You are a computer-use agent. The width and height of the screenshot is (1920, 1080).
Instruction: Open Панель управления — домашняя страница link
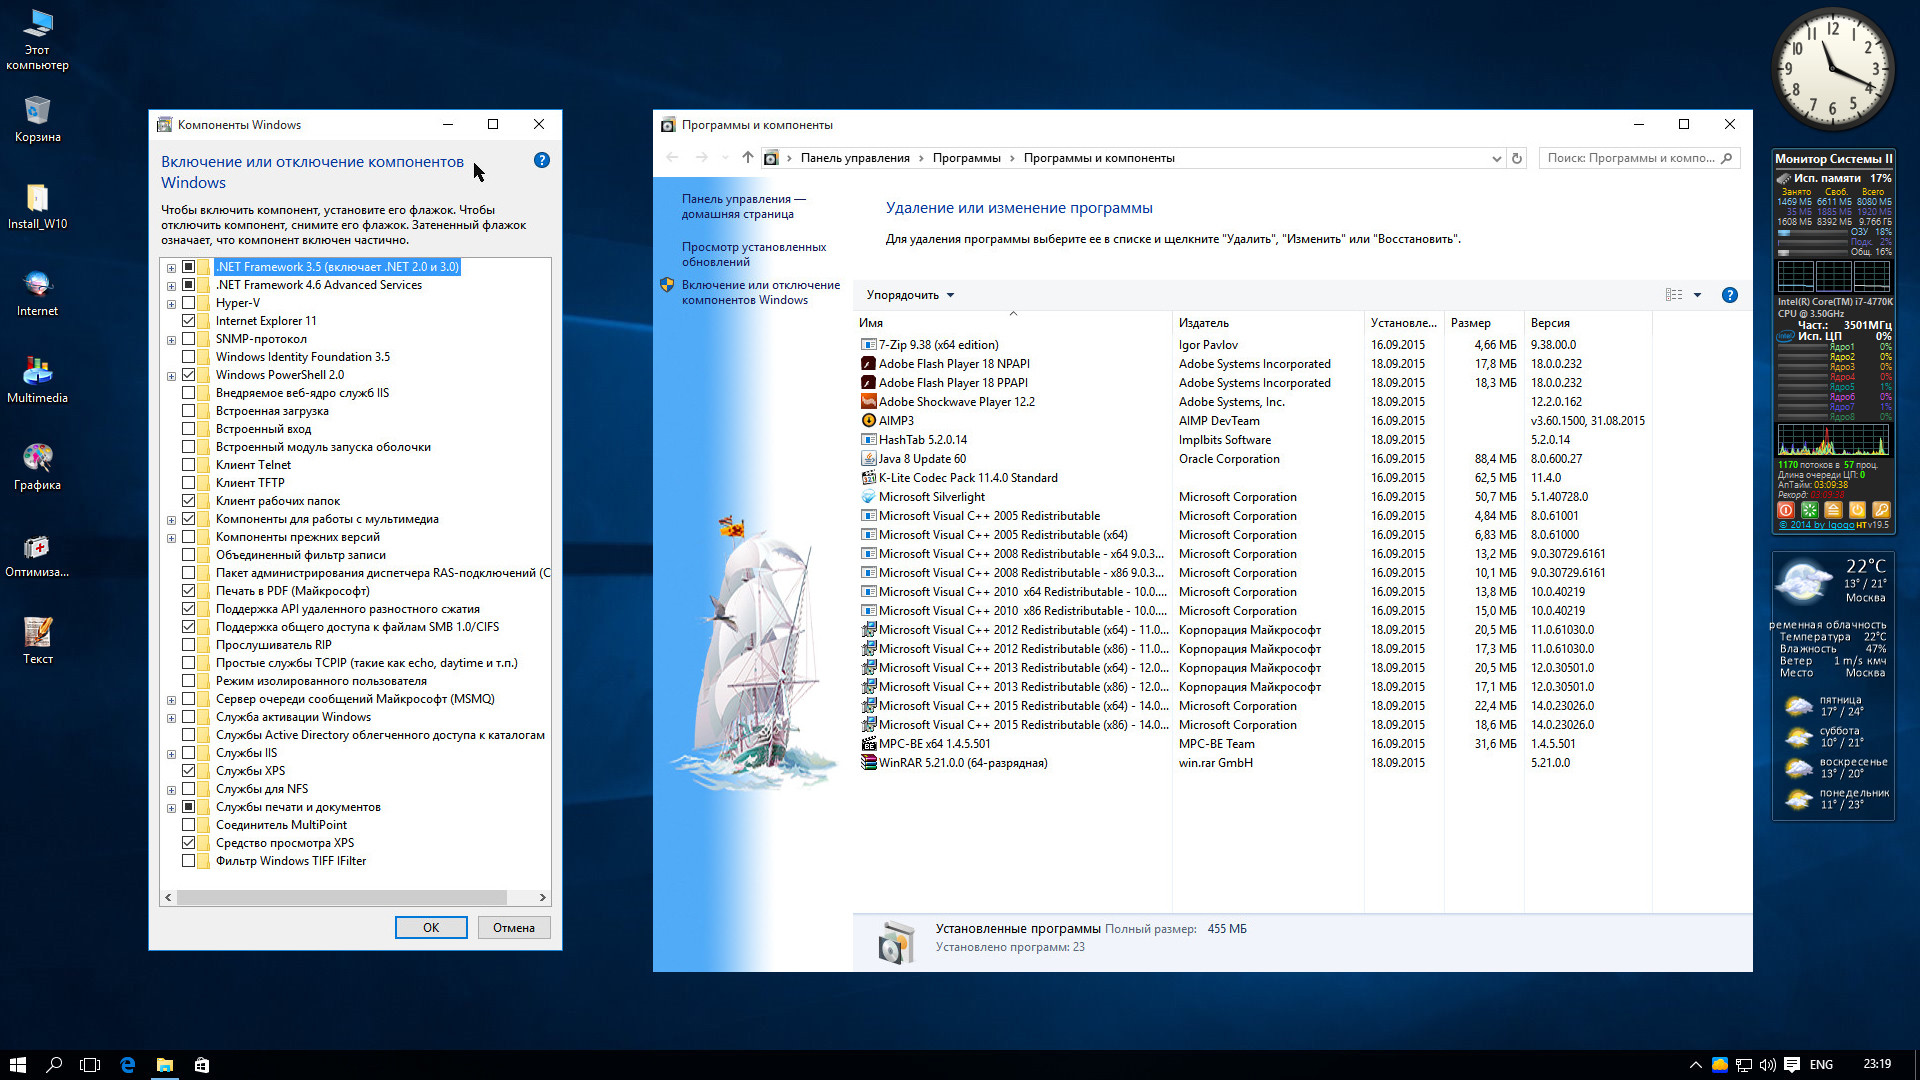pos(744,206)
